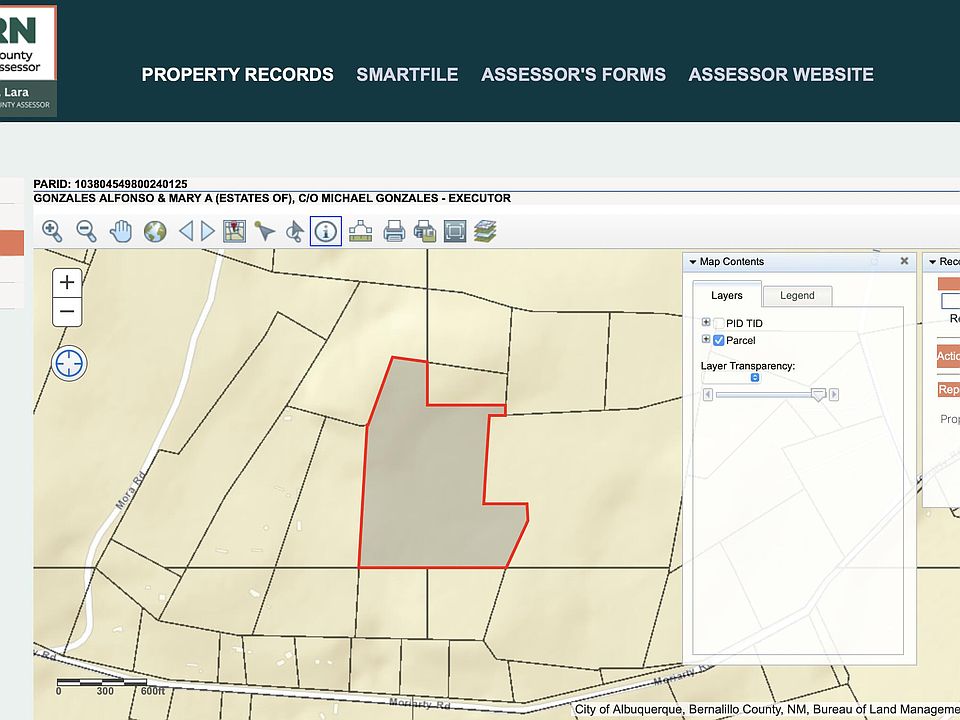Click the locate-me crosshair button
Viewport: 960px width, 720px height.
(69, 364)
